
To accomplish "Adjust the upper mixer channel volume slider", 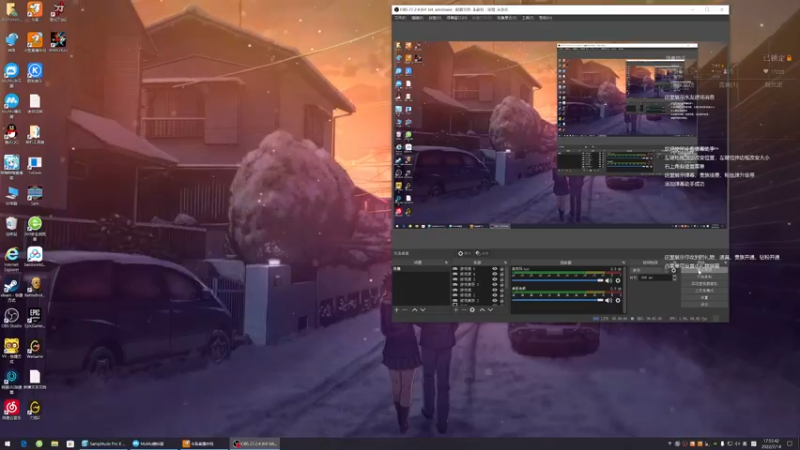I will tap(558, 280).
